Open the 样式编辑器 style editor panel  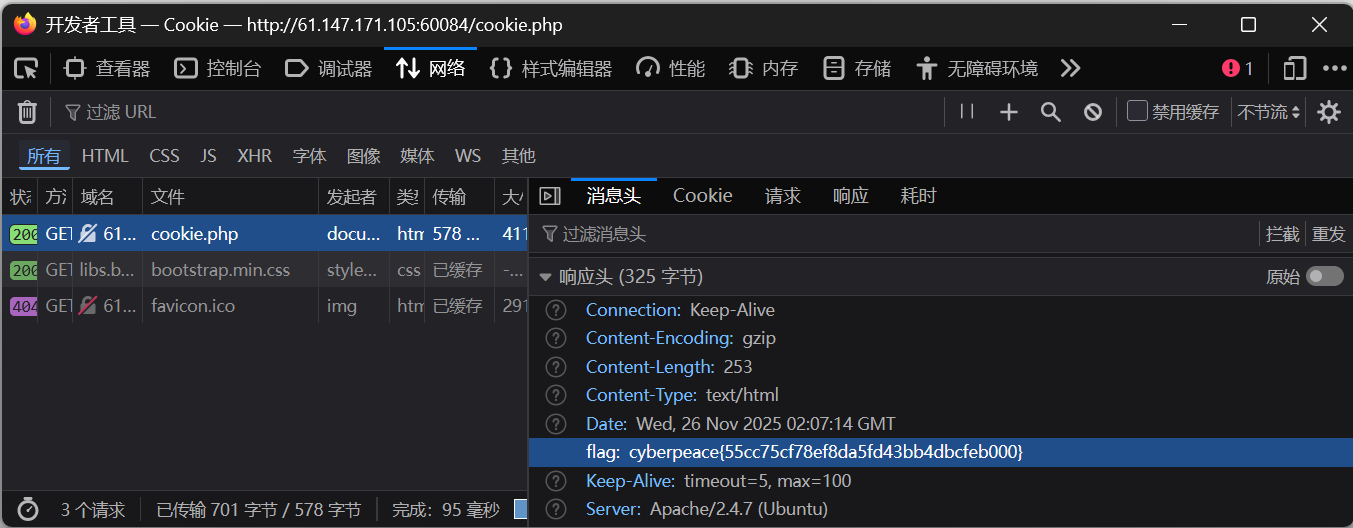click(550, 68)
